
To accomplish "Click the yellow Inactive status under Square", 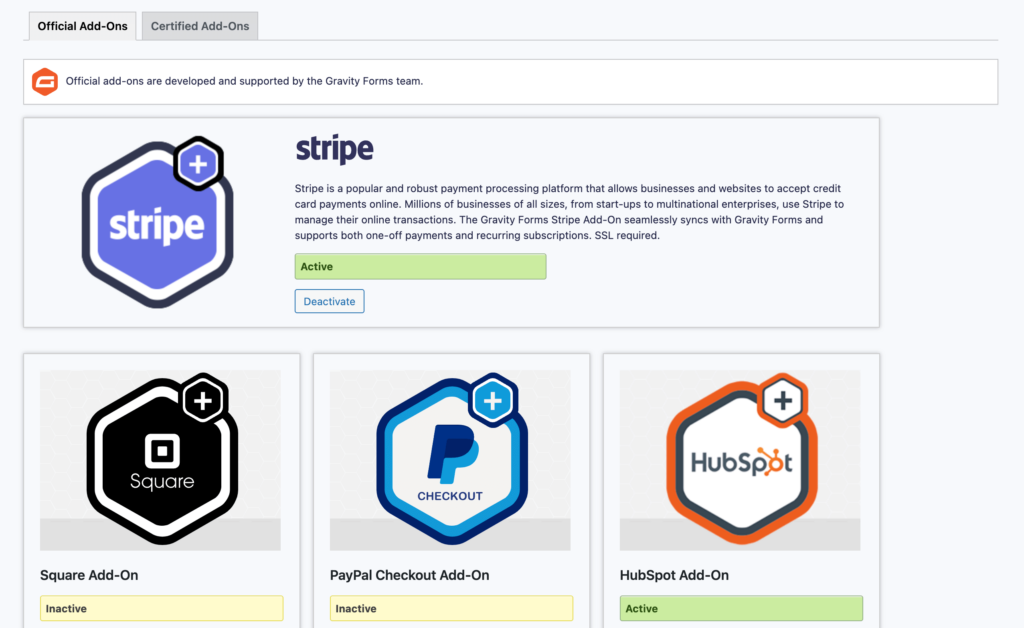I will pyautogui.click(x=161, y=608).
